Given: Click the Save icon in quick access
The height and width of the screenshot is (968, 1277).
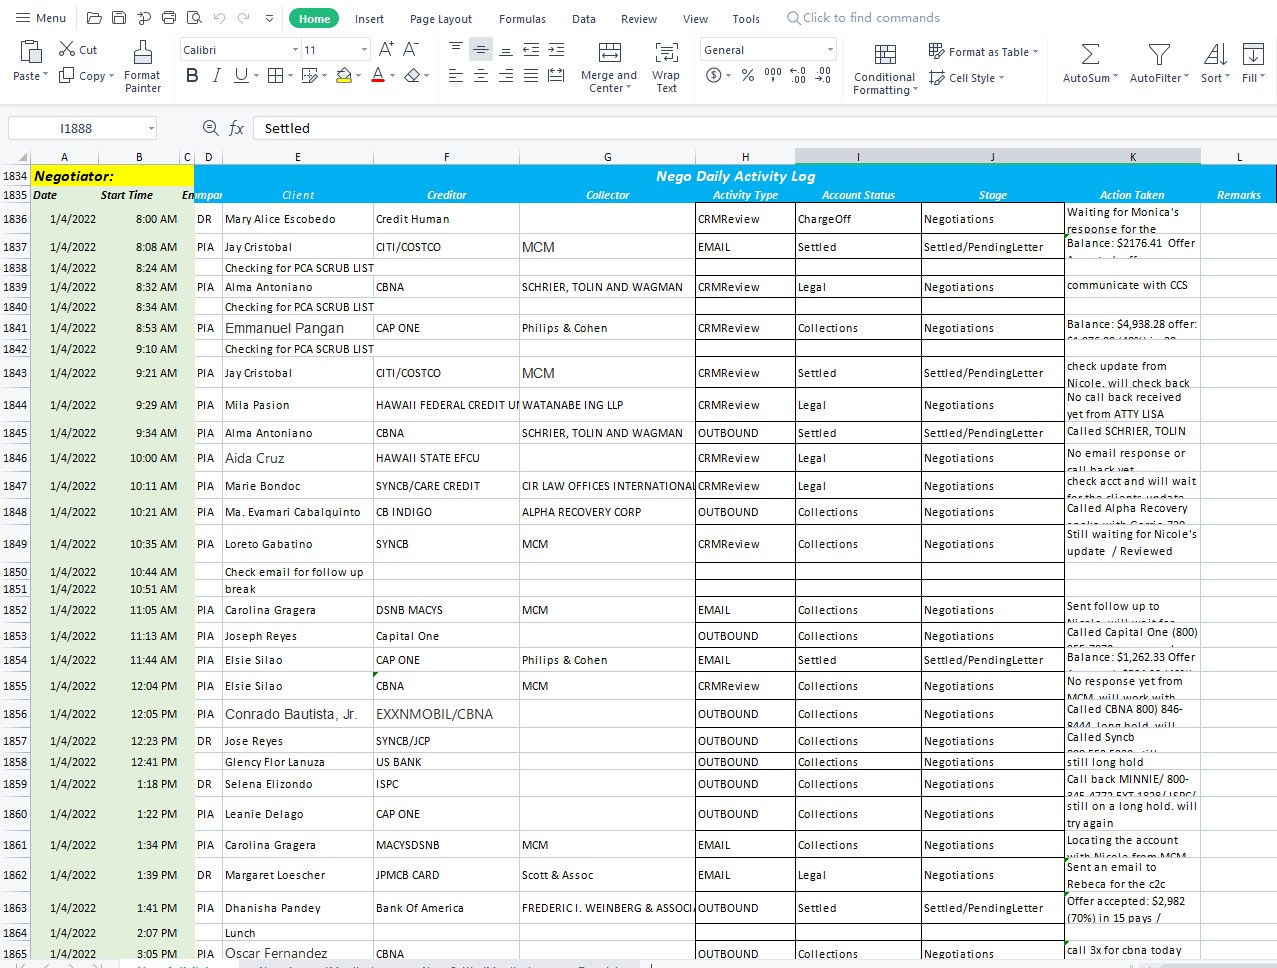Looking at the screenshot, I should pos(119,18).
